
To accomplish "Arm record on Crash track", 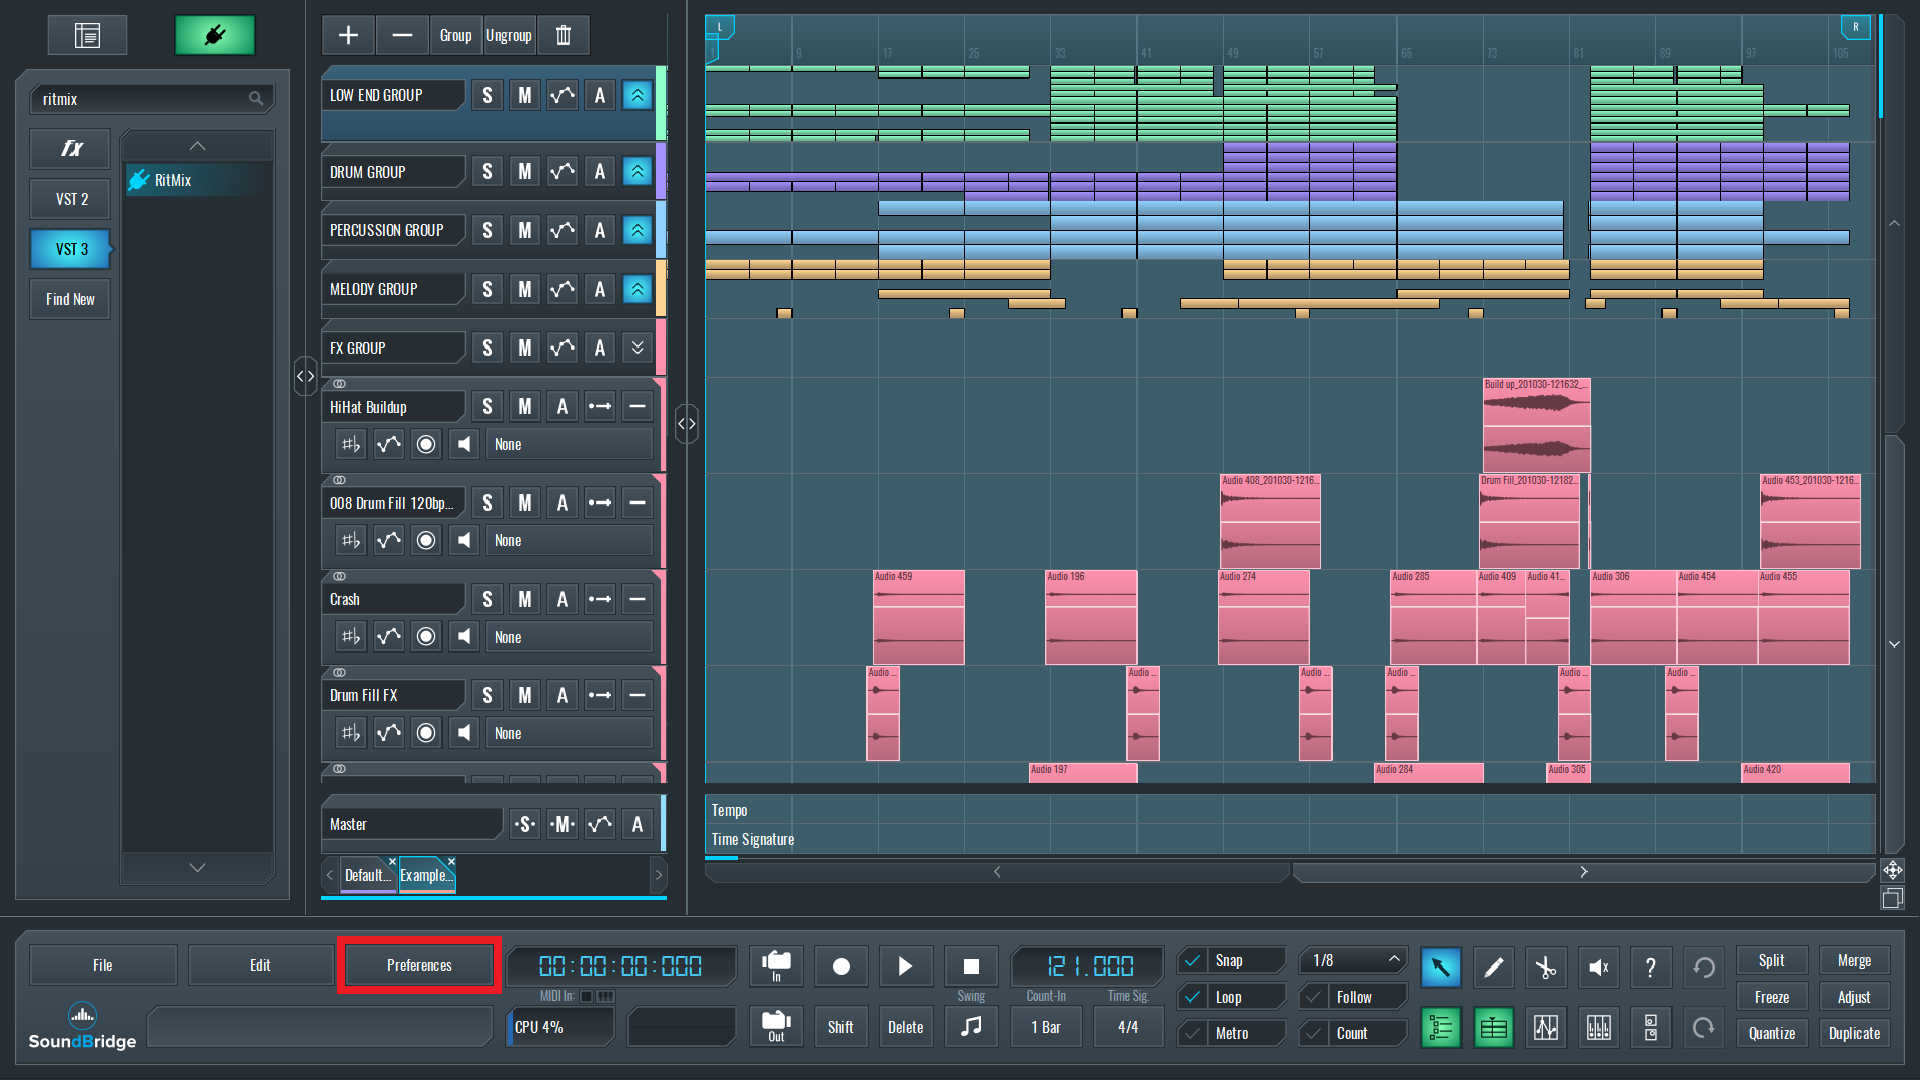I will point(426,637).
